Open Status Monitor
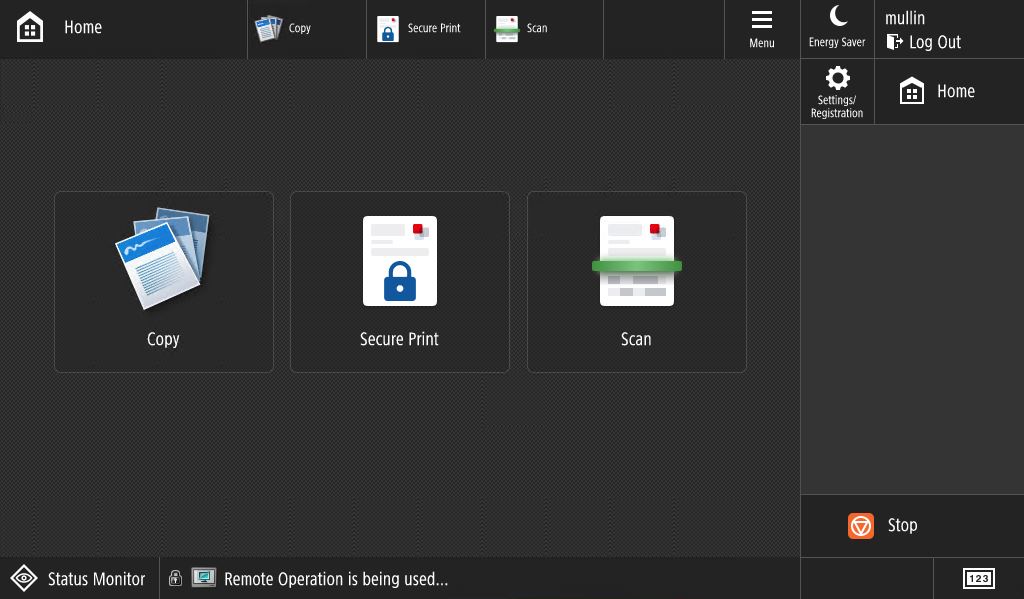The width and height of the screenshot is (1024, 599). pyautogui.click(x=79, y=579)
